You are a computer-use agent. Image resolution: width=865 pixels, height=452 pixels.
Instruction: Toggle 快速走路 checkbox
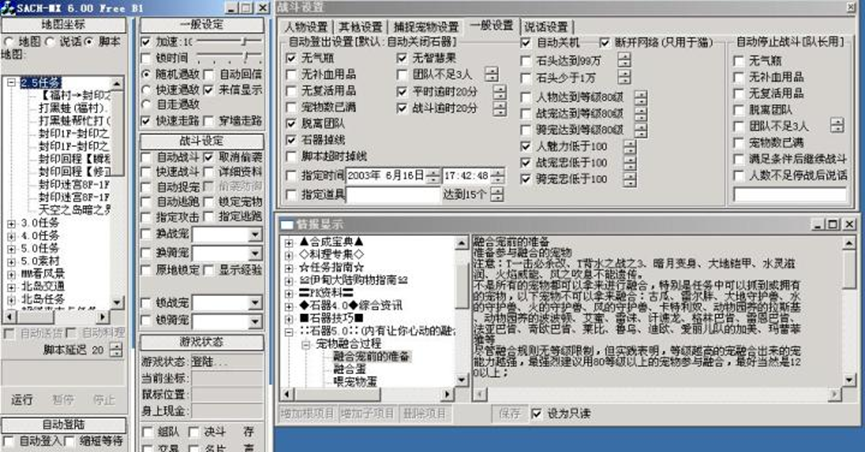[146, 120]
